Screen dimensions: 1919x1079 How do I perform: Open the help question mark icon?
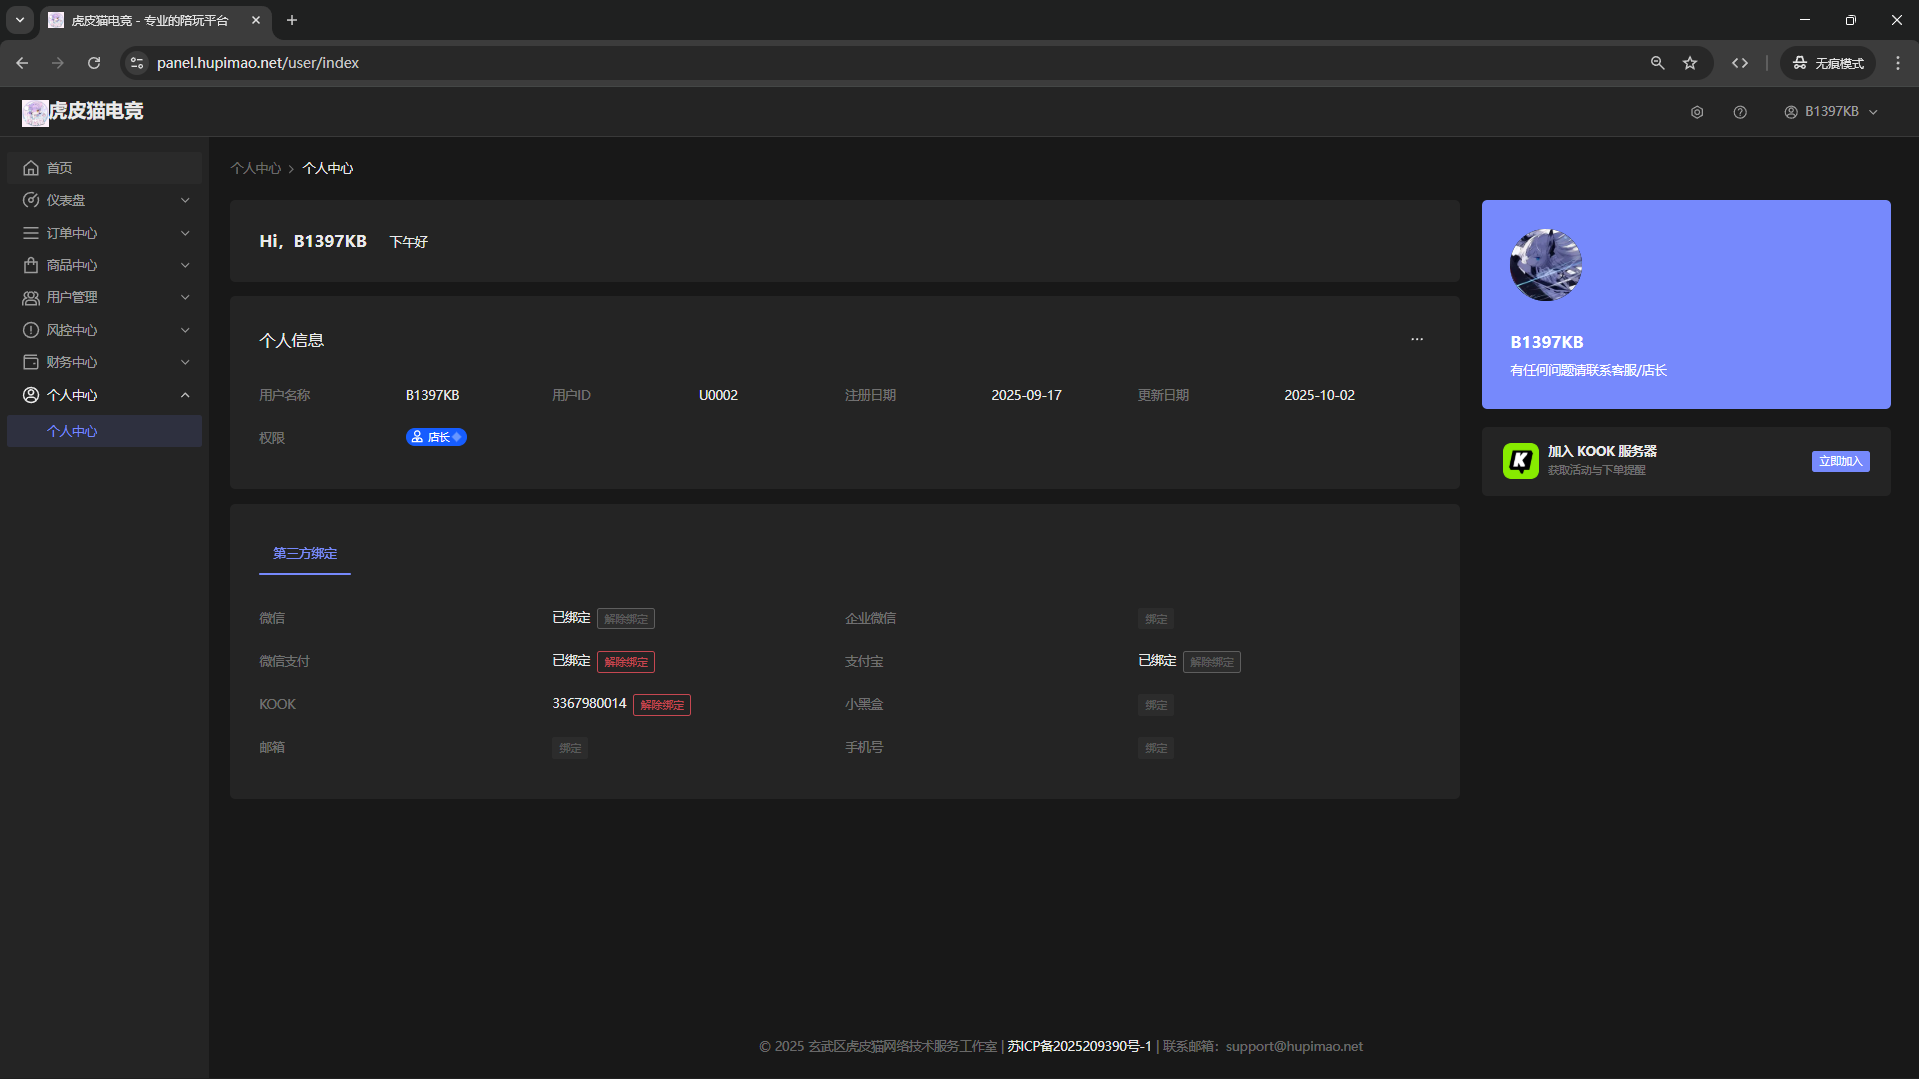[1740, 112]
